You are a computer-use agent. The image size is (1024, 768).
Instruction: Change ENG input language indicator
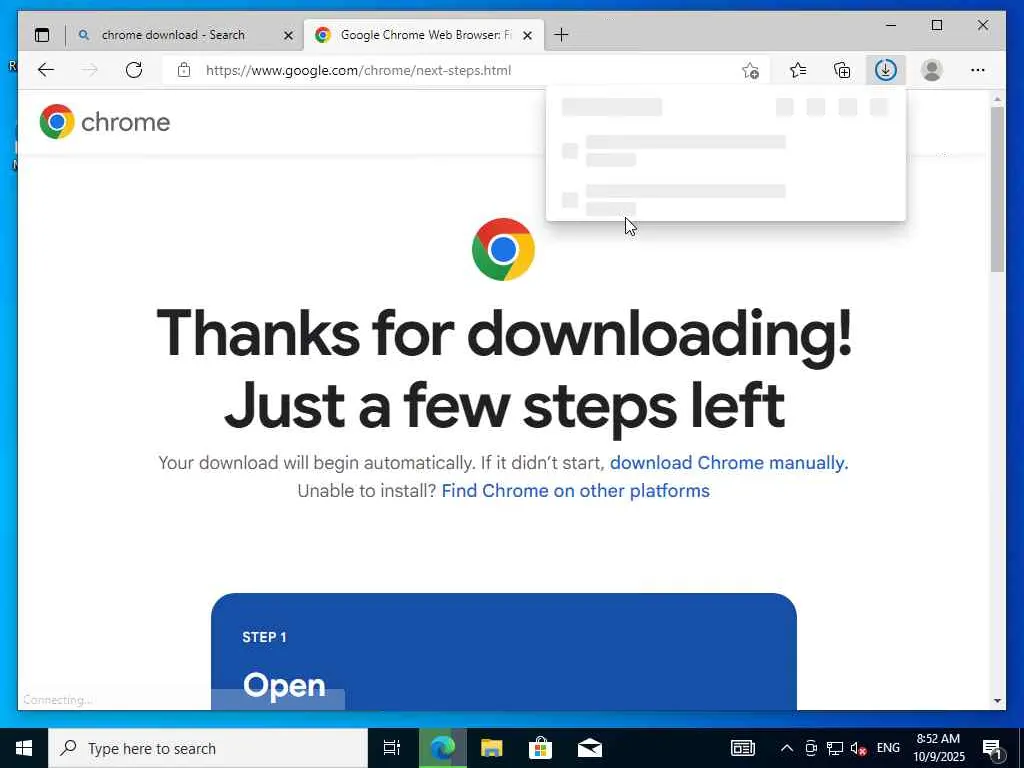(888, 748)
